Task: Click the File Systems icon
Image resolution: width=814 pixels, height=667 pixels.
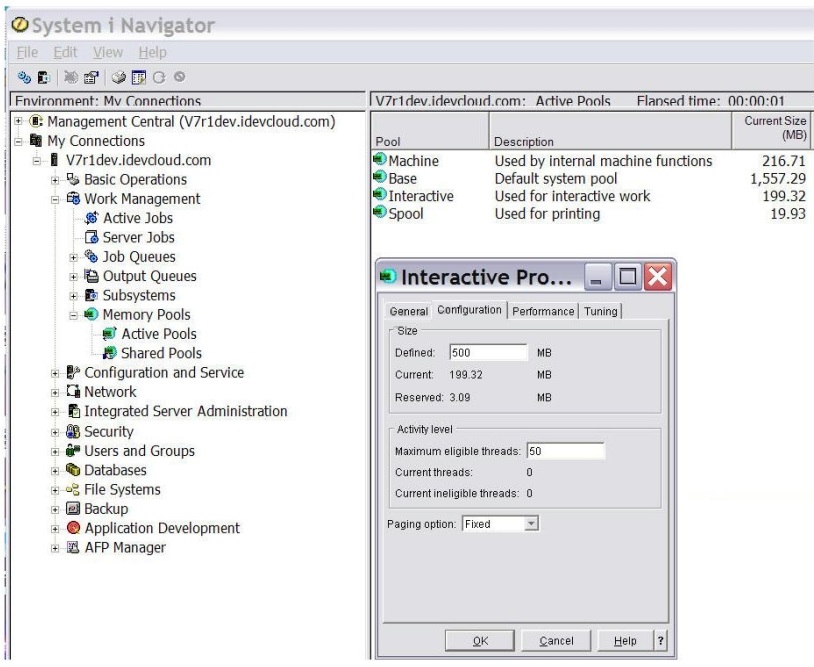Action: [73, 489]
